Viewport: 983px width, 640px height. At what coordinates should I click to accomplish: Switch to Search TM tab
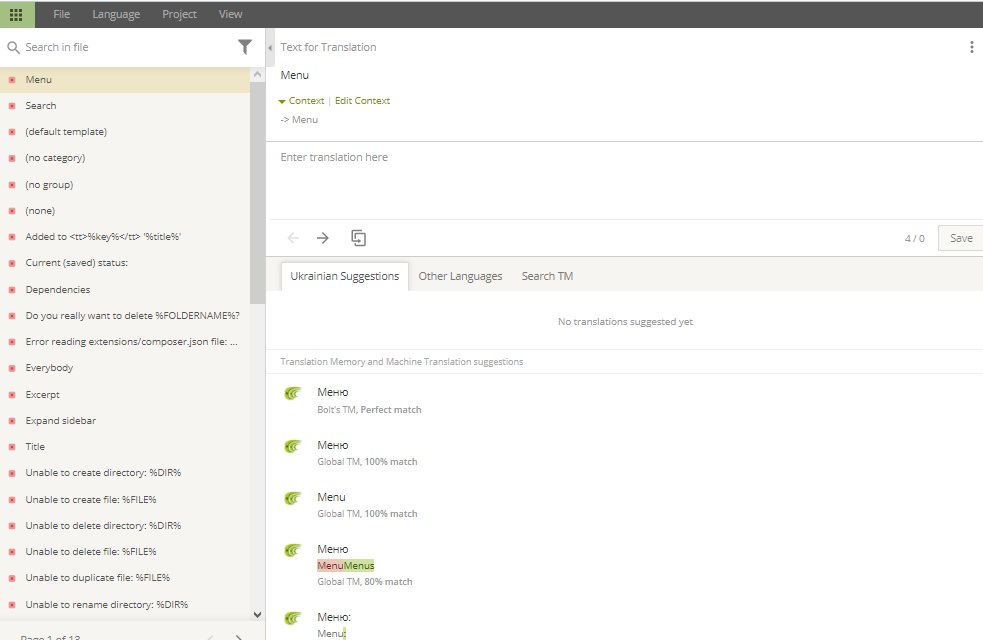[x=547, y=276]
